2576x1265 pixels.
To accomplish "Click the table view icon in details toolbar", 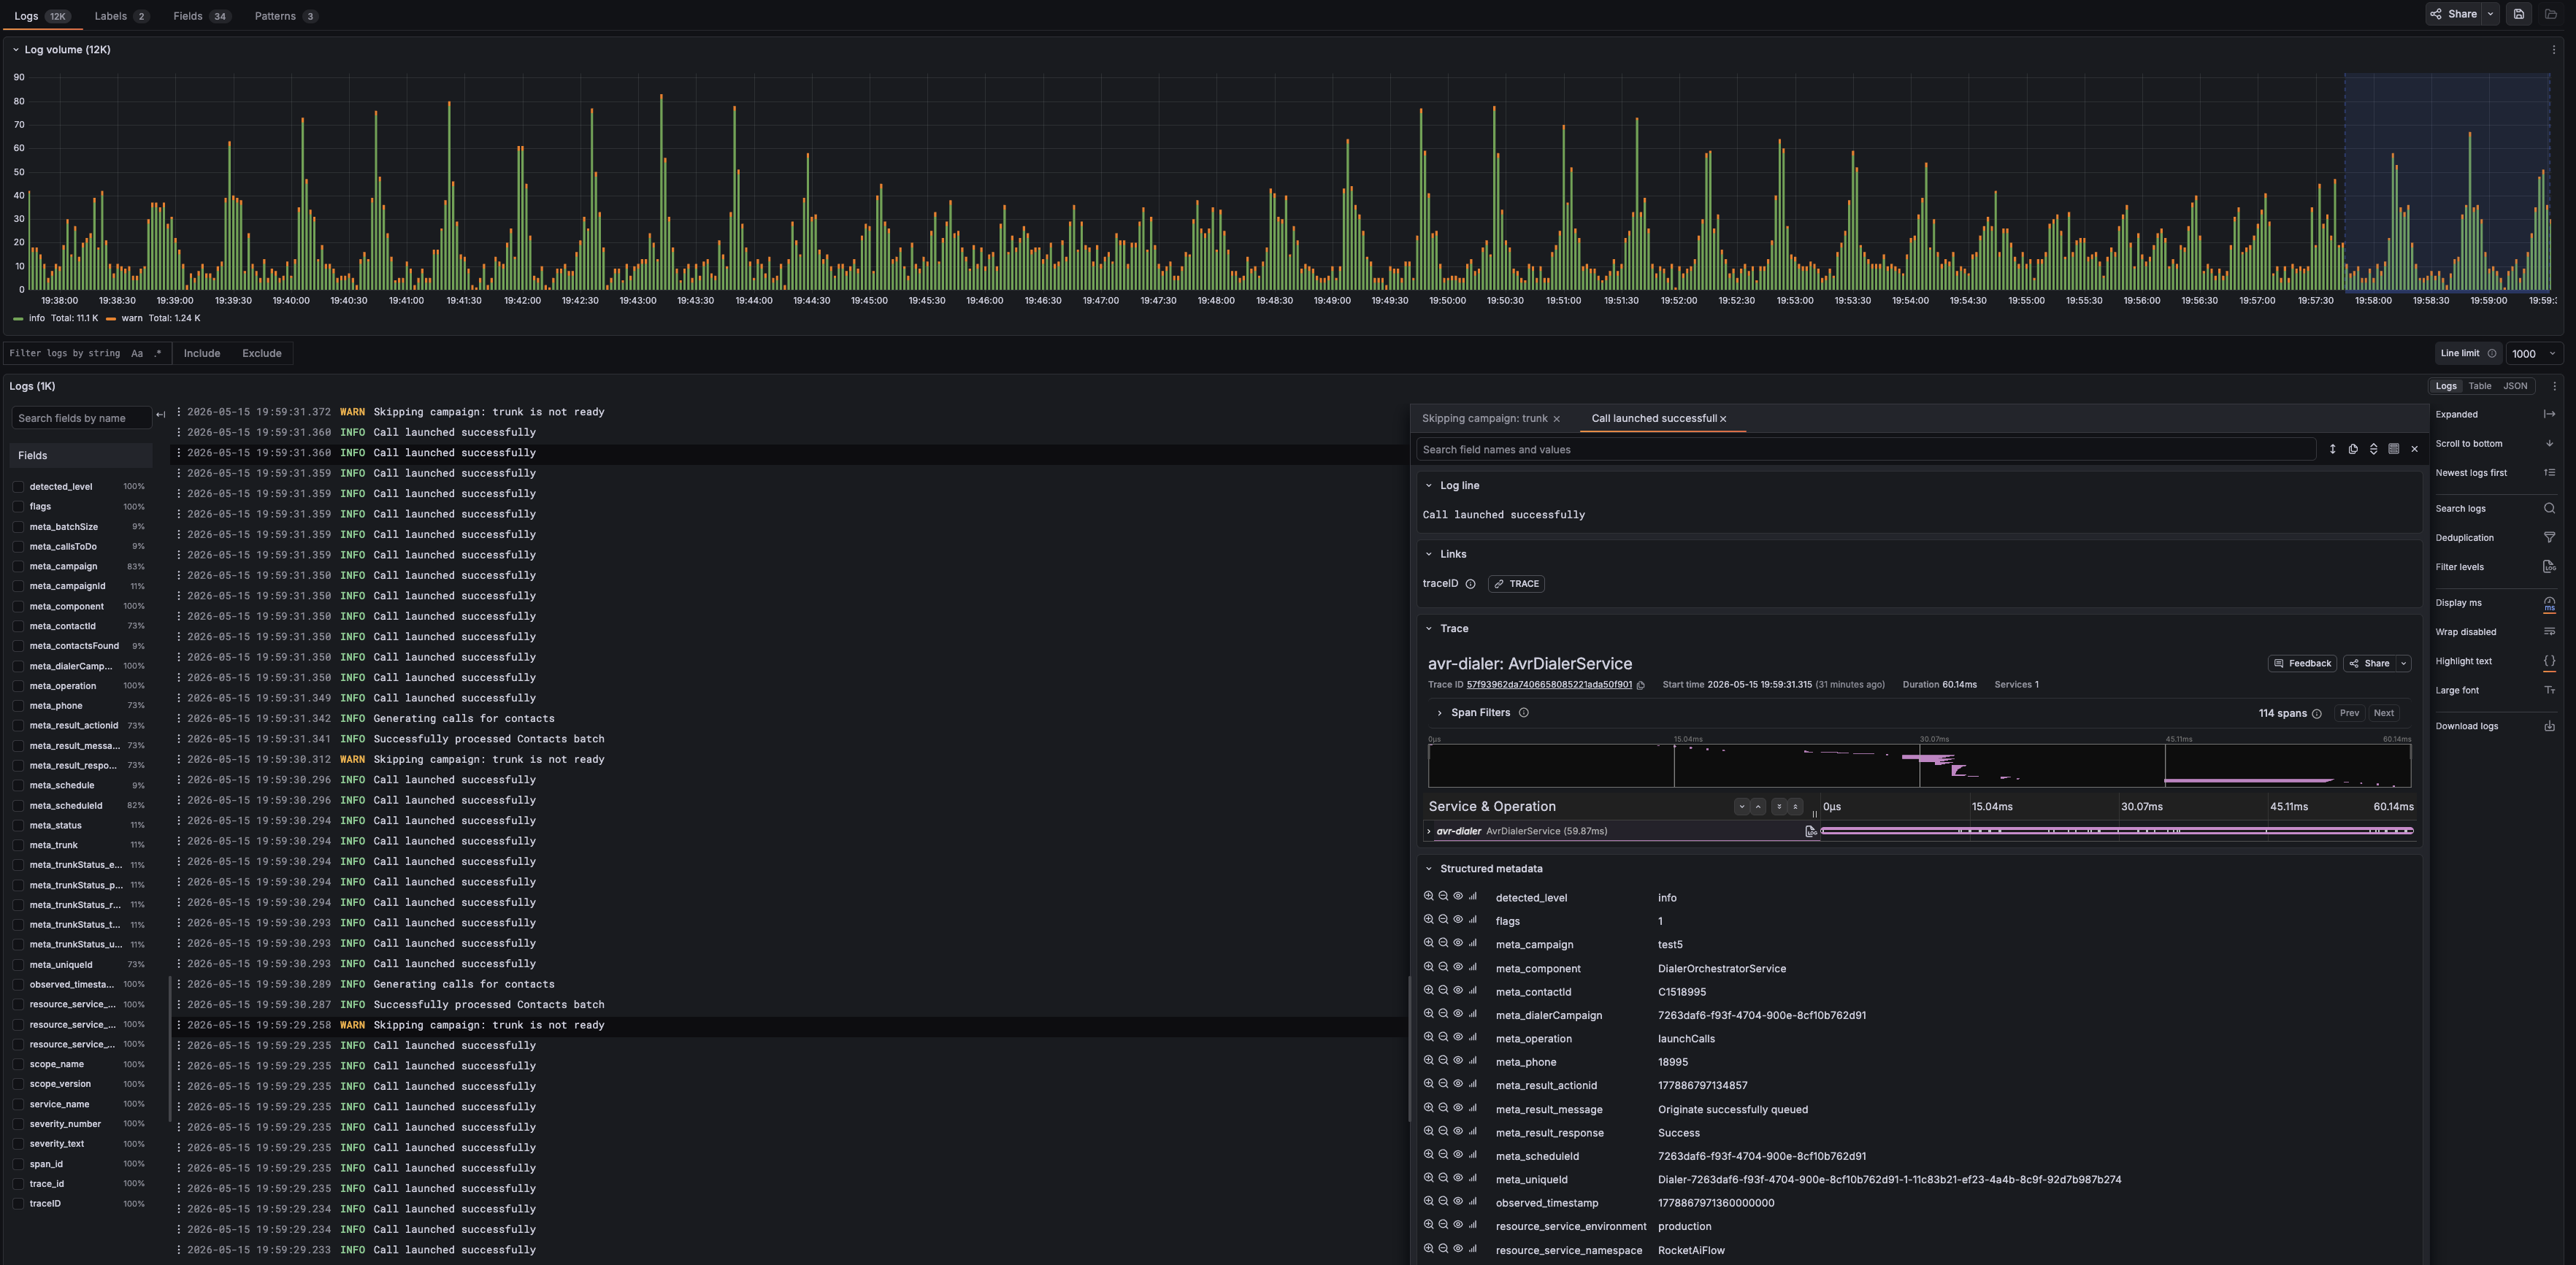I will pos(2393,449).
